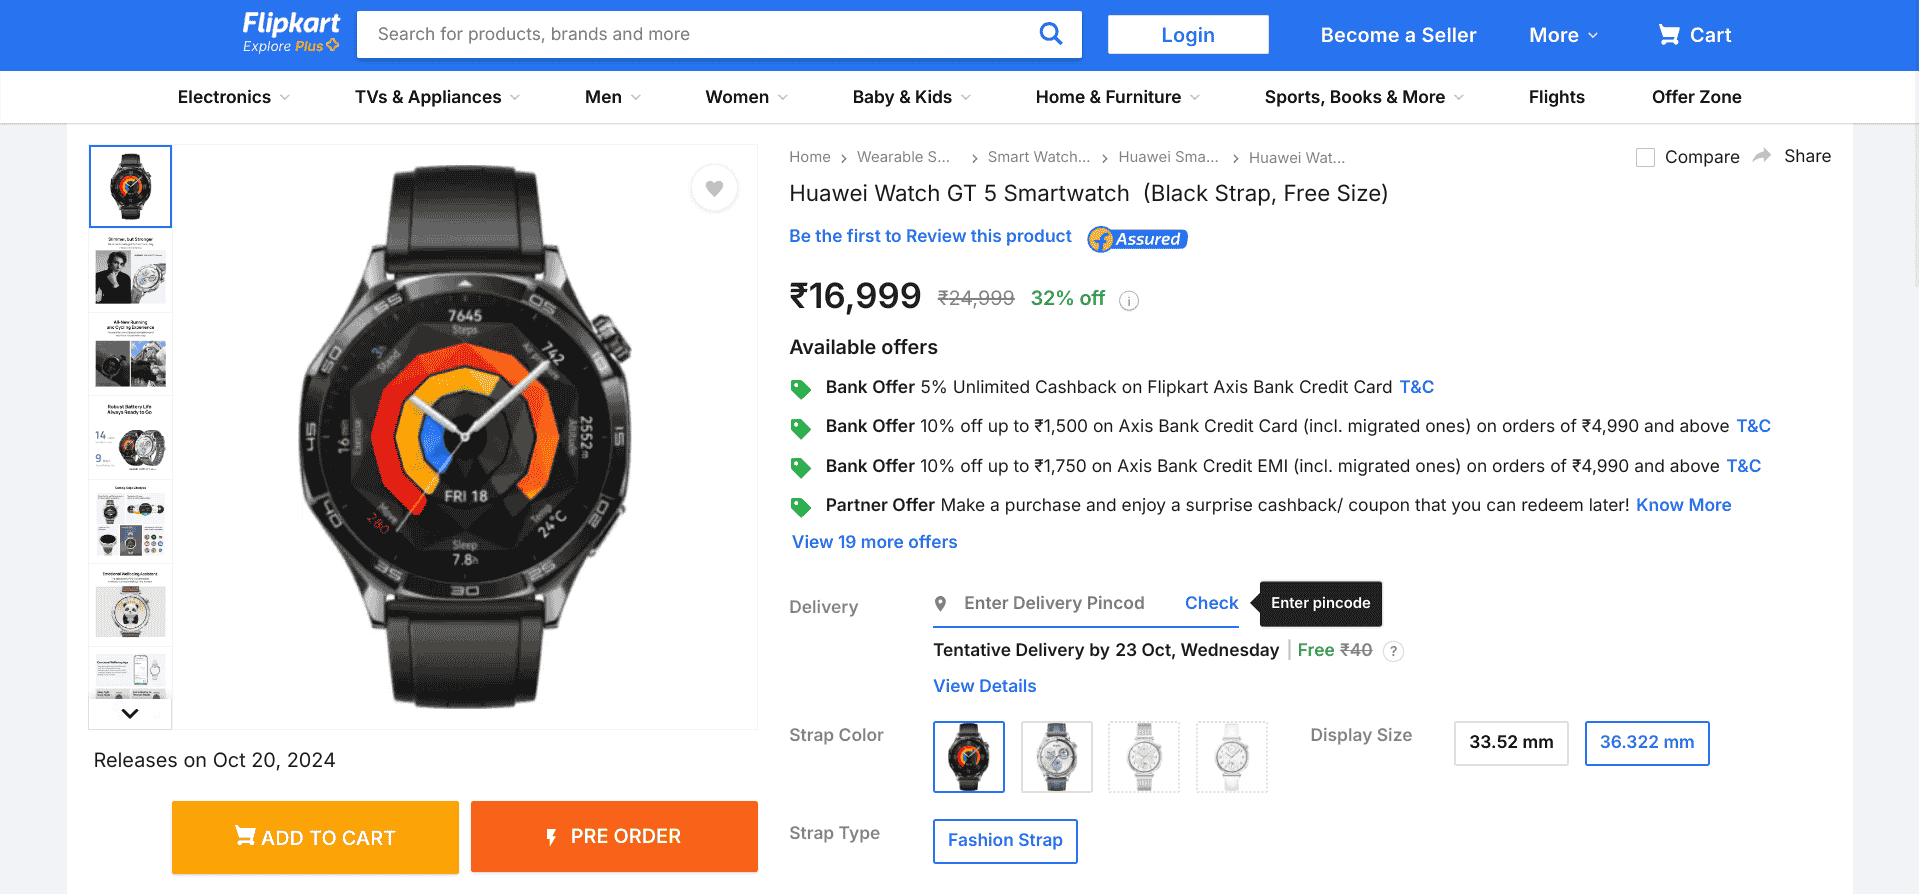Image resolution: width=1919 pixels, height=894 pixels.
Task: Select 33.52 mm display size
Action: click(x=1510, y=743)
